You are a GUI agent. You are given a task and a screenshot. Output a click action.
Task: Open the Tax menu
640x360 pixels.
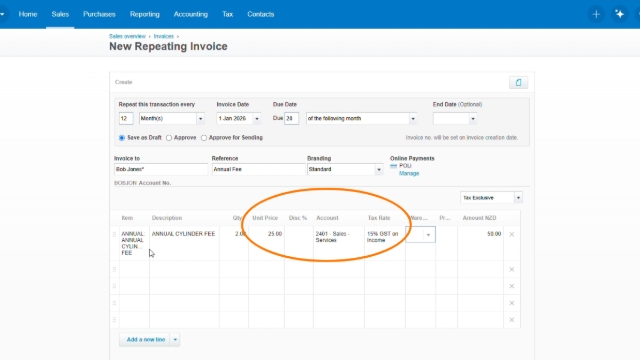pos(227,14)
